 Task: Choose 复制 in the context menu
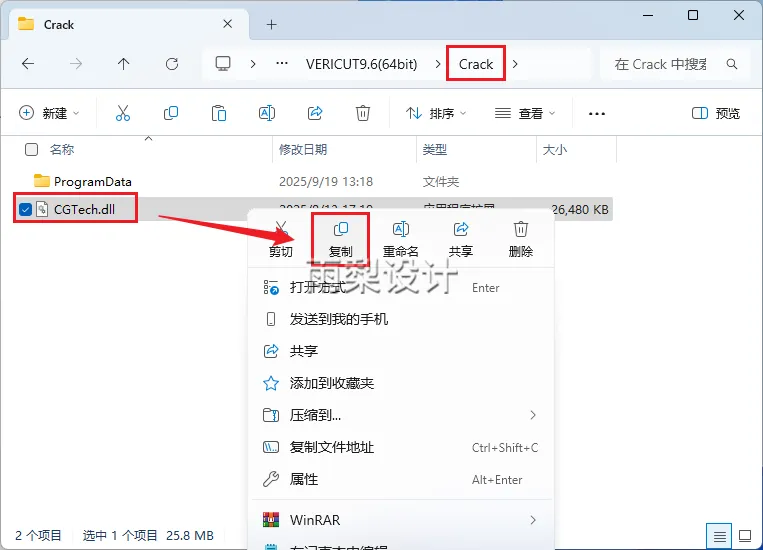coord(340,239)
